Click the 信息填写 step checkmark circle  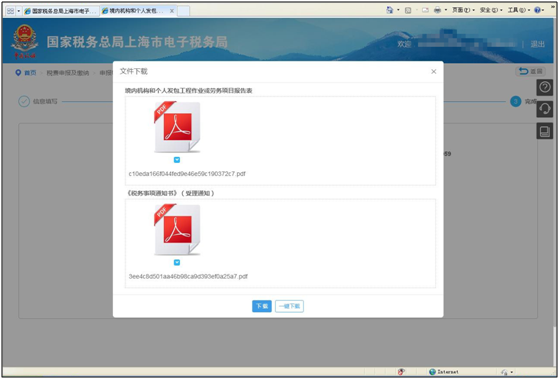tap(24, 101)
